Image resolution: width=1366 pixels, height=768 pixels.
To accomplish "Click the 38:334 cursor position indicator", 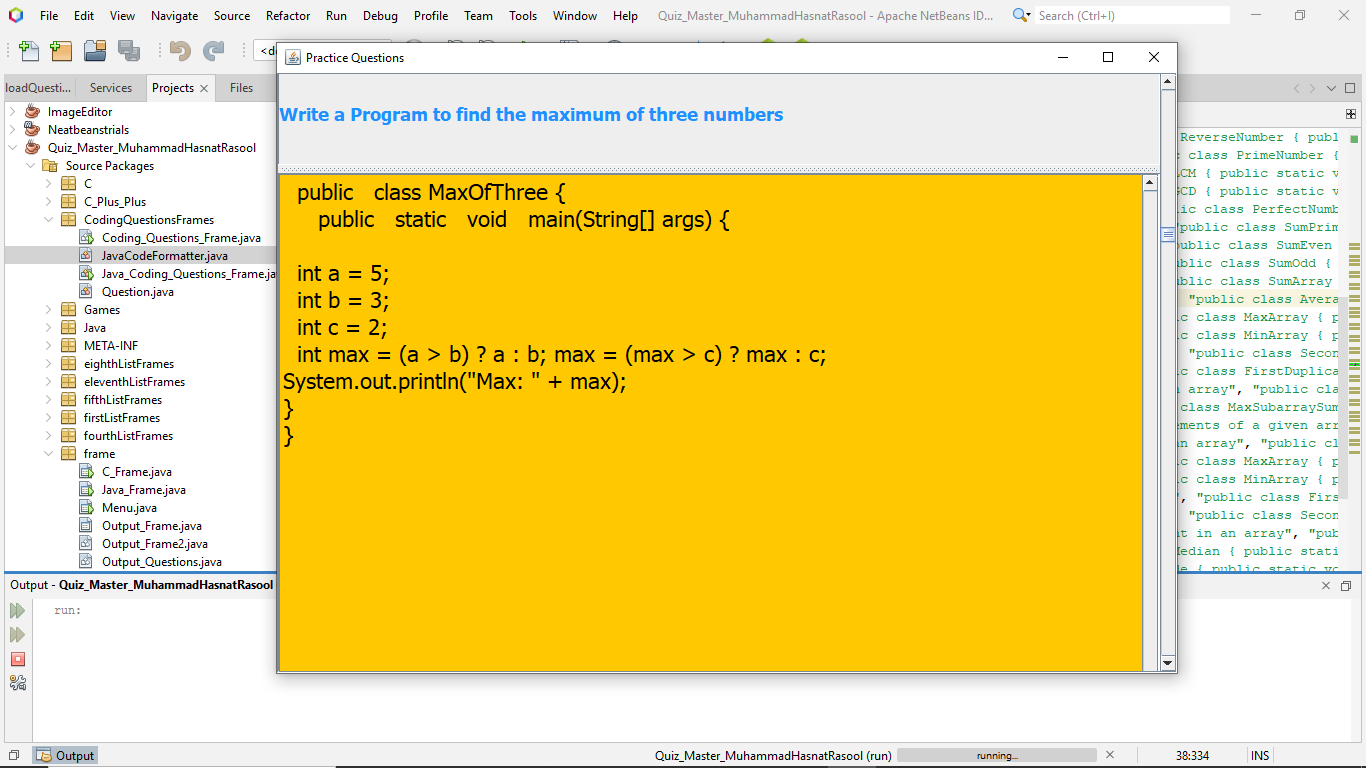I will tap(1193, 756).
